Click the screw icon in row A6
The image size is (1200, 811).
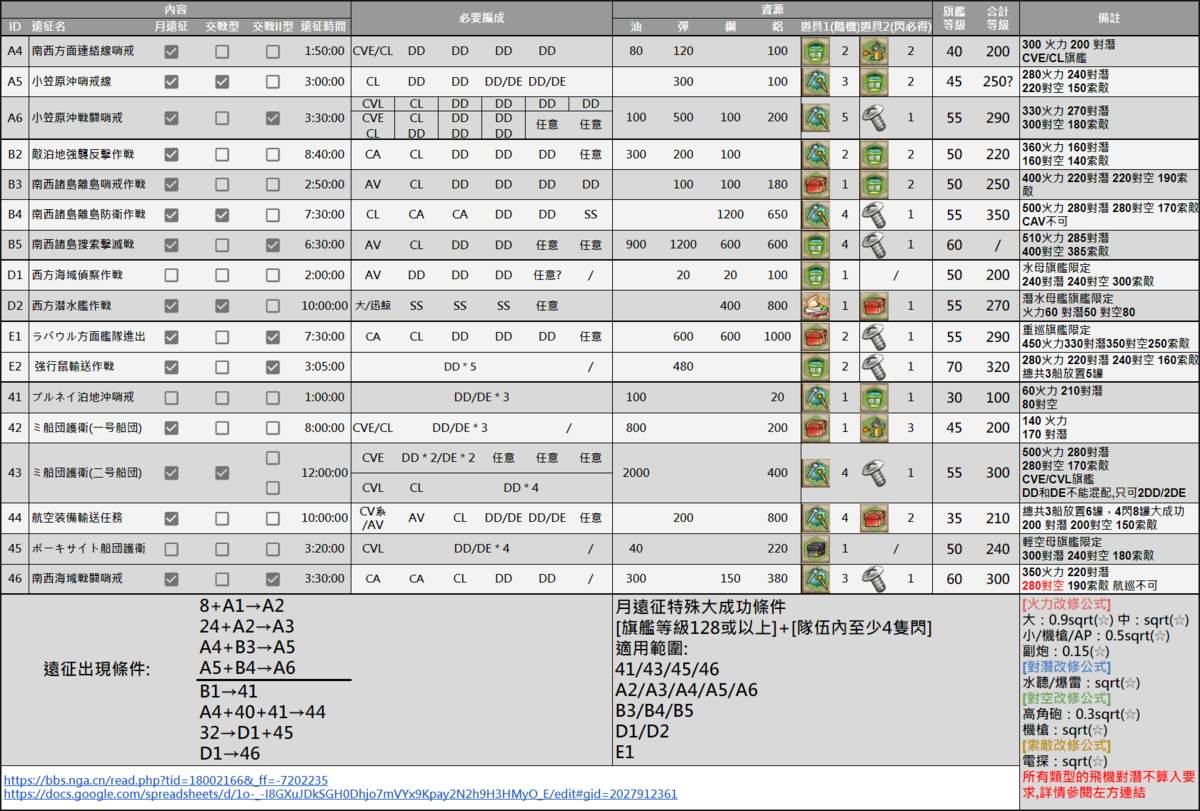pyautogui.click(x=875, y=118)
